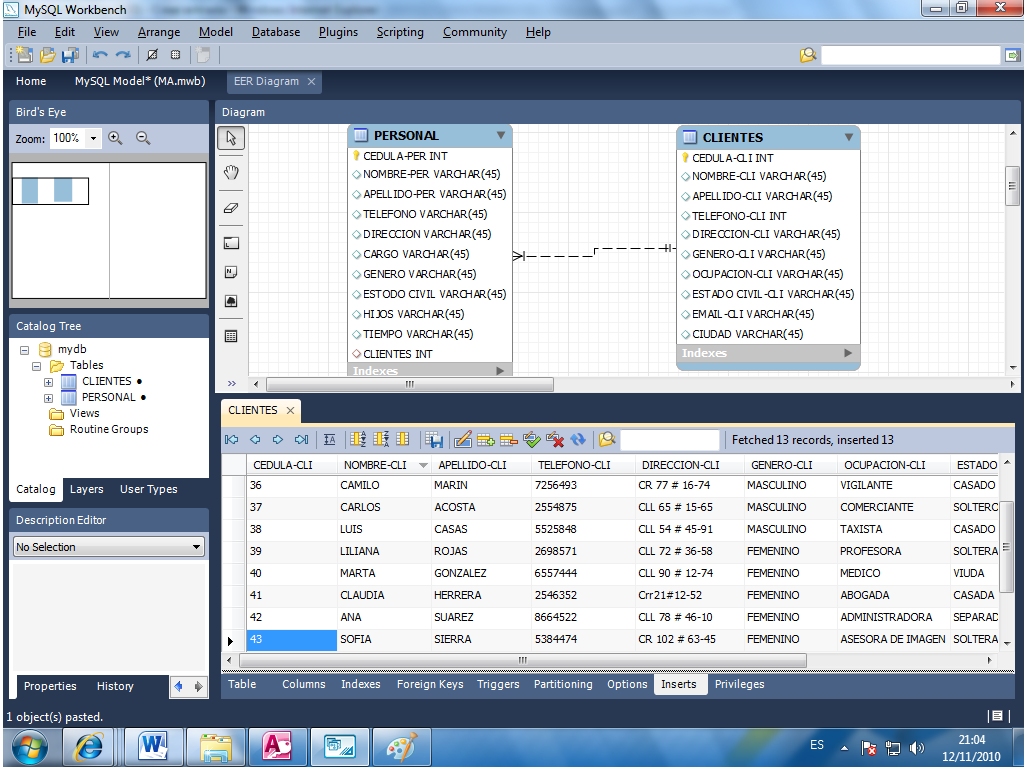This screenshot has height=768, width=1024.
Task: Go to first record
Action: pos(231,440)
